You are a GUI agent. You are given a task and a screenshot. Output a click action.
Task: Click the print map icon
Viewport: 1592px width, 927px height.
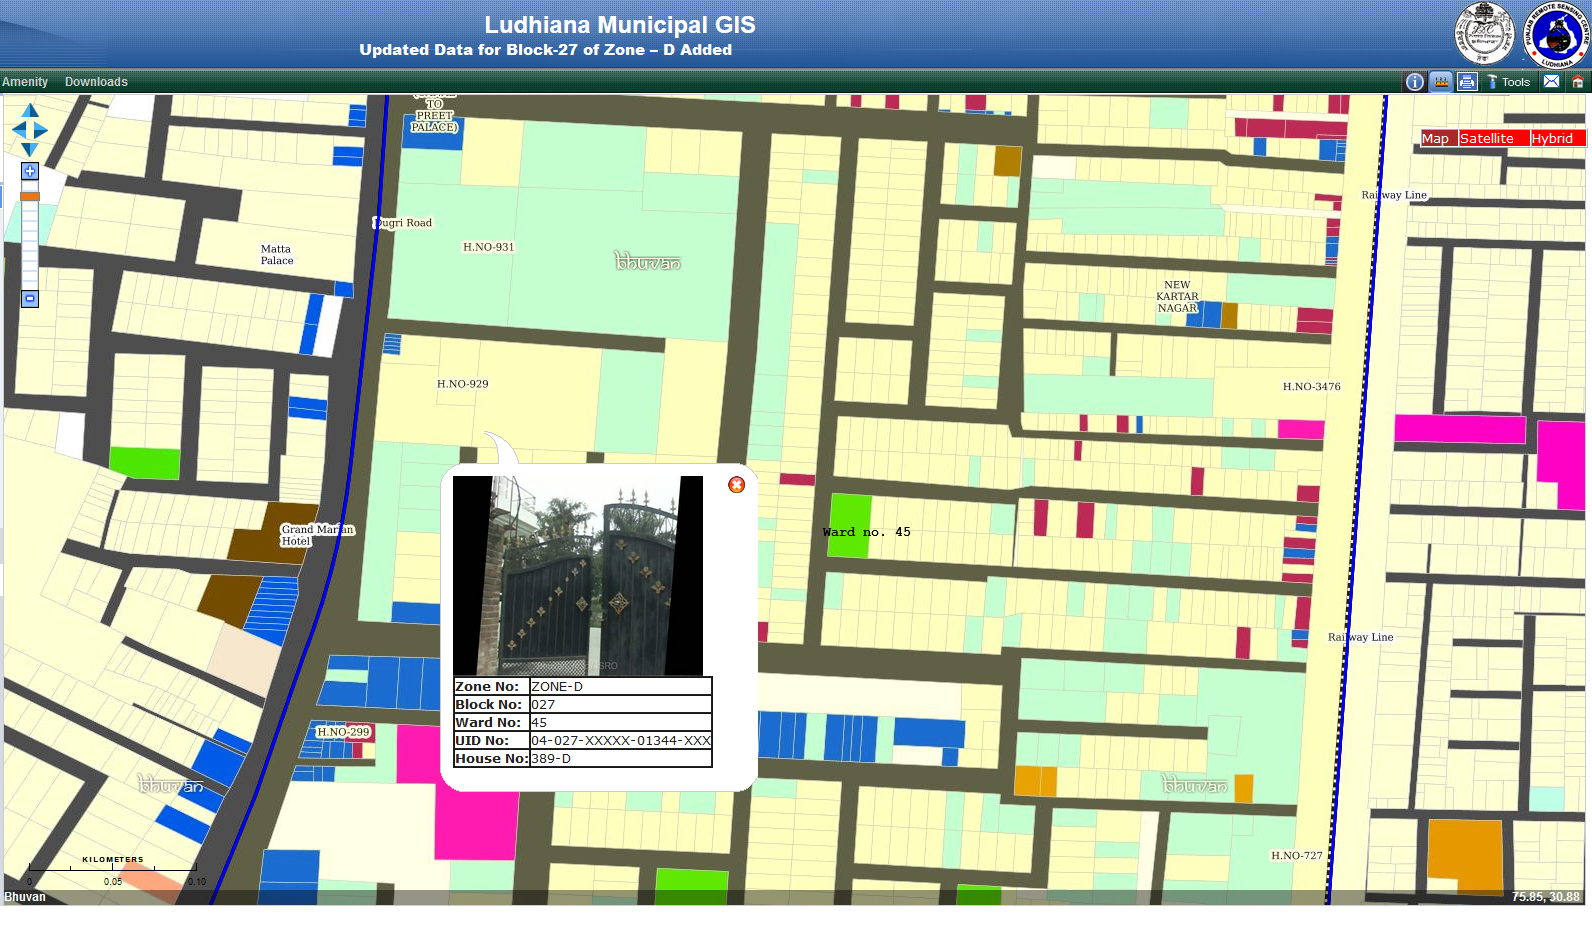point(1466,82)
